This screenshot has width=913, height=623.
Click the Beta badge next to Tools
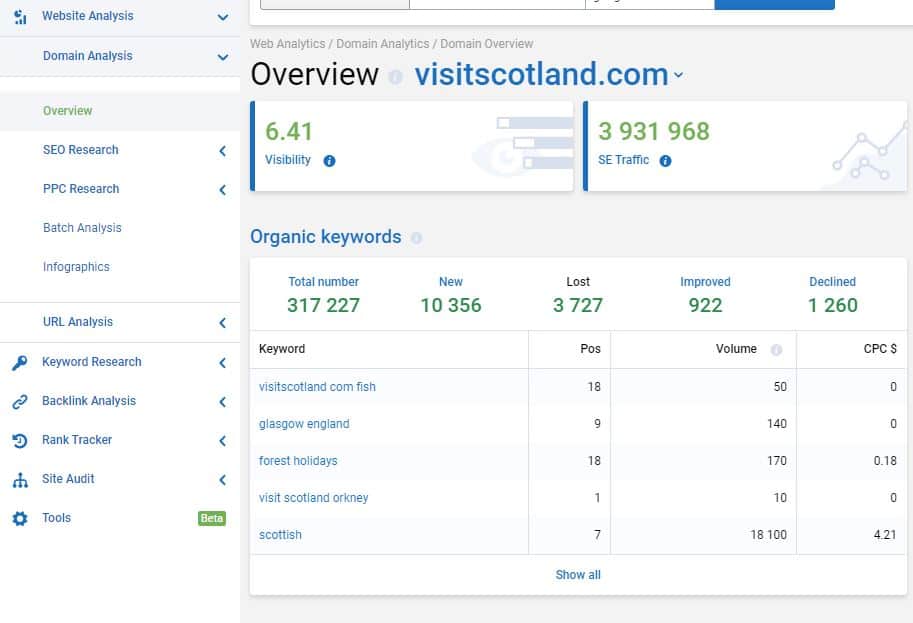point(212,518)
